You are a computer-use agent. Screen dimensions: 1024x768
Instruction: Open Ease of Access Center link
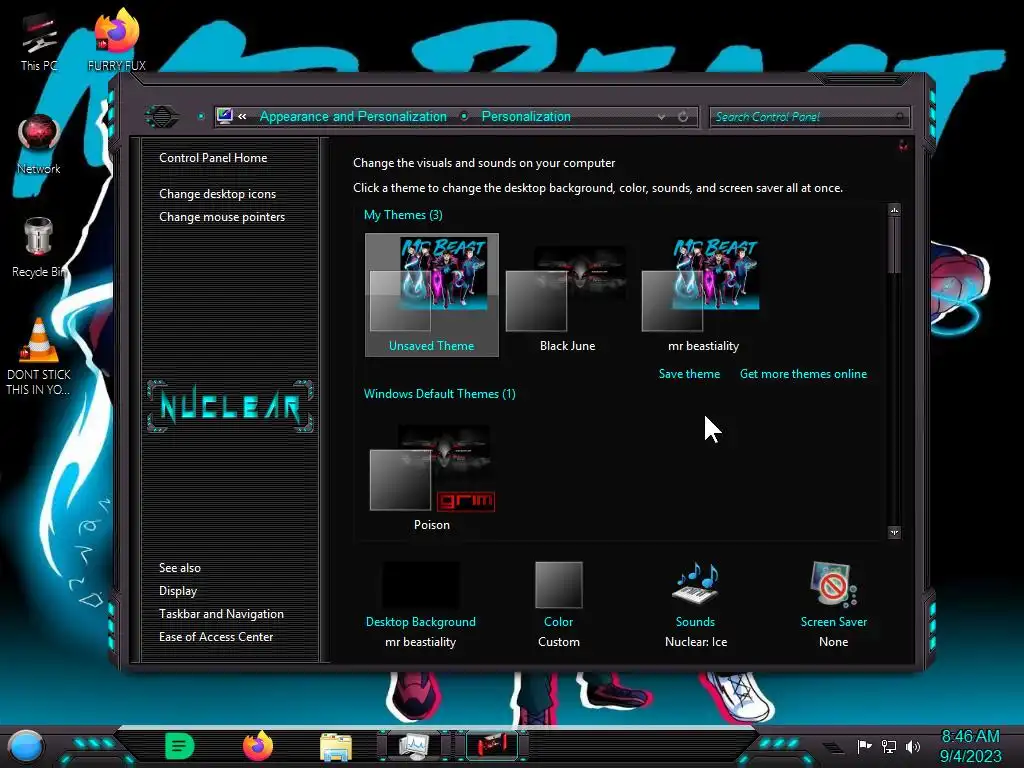pos(216,637)
